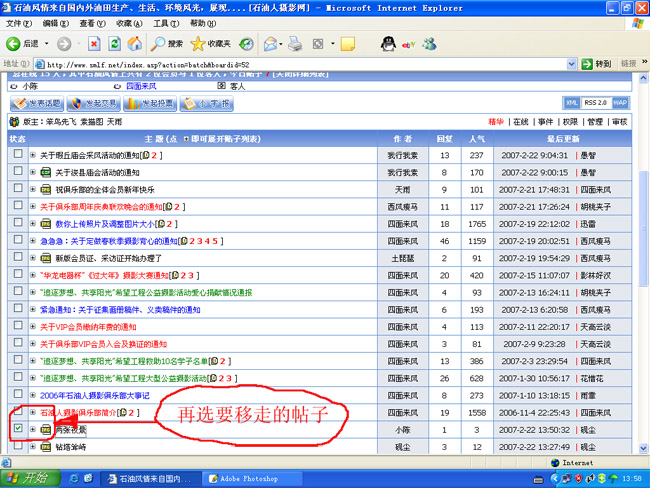Open topic 教你上传照片及调整图片大小

click(x=105, y=224)
